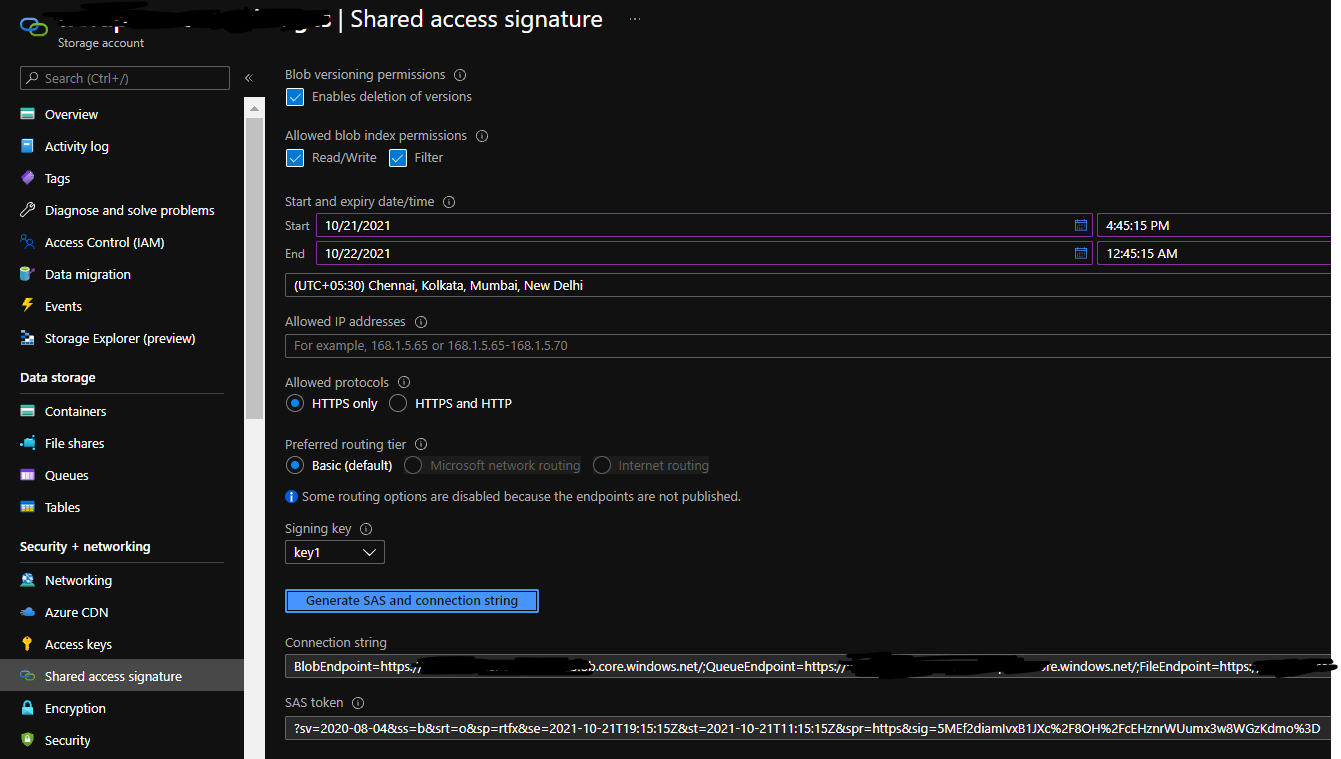
Task: Click the Diagnose and solve problems wrench icon
Action: point(28,210)
